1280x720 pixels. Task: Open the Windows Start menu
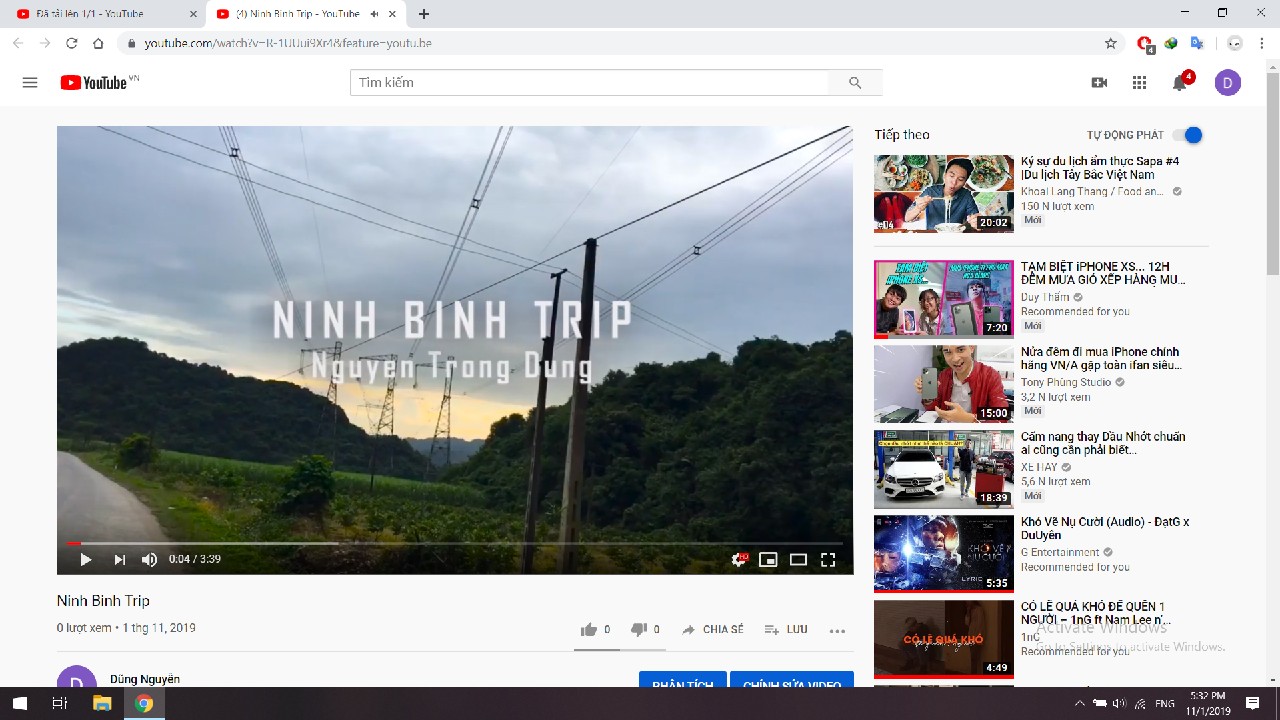point(20,704)
